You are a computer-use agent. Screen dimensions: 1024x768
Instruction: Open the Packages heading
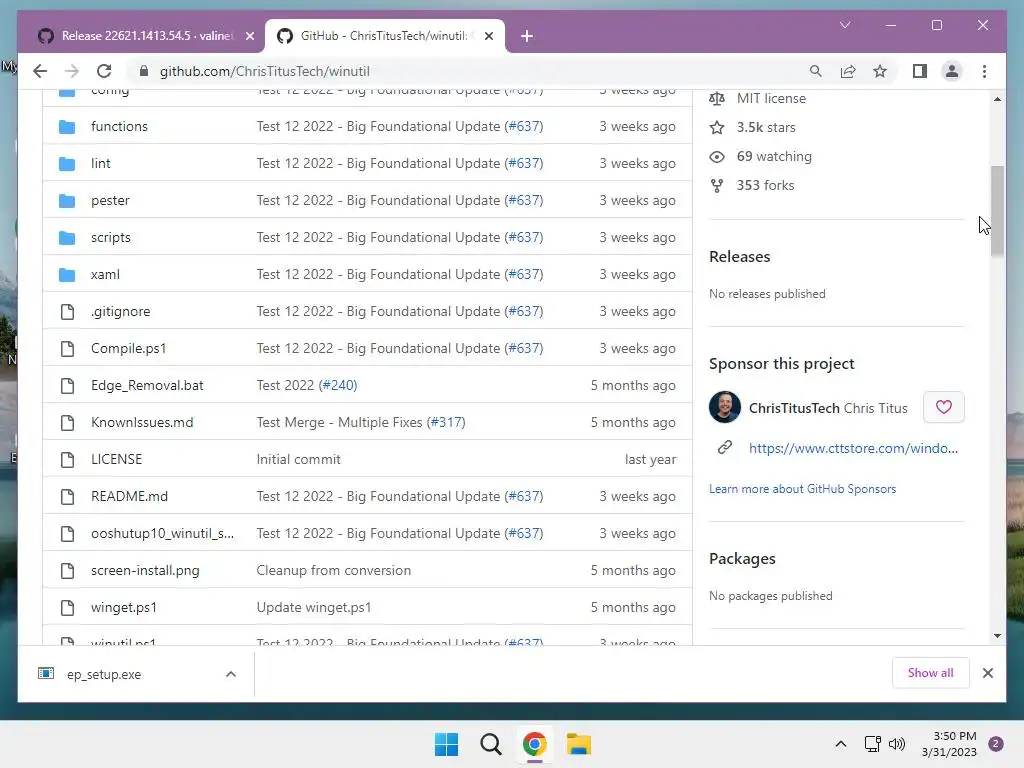pos(743,559)
